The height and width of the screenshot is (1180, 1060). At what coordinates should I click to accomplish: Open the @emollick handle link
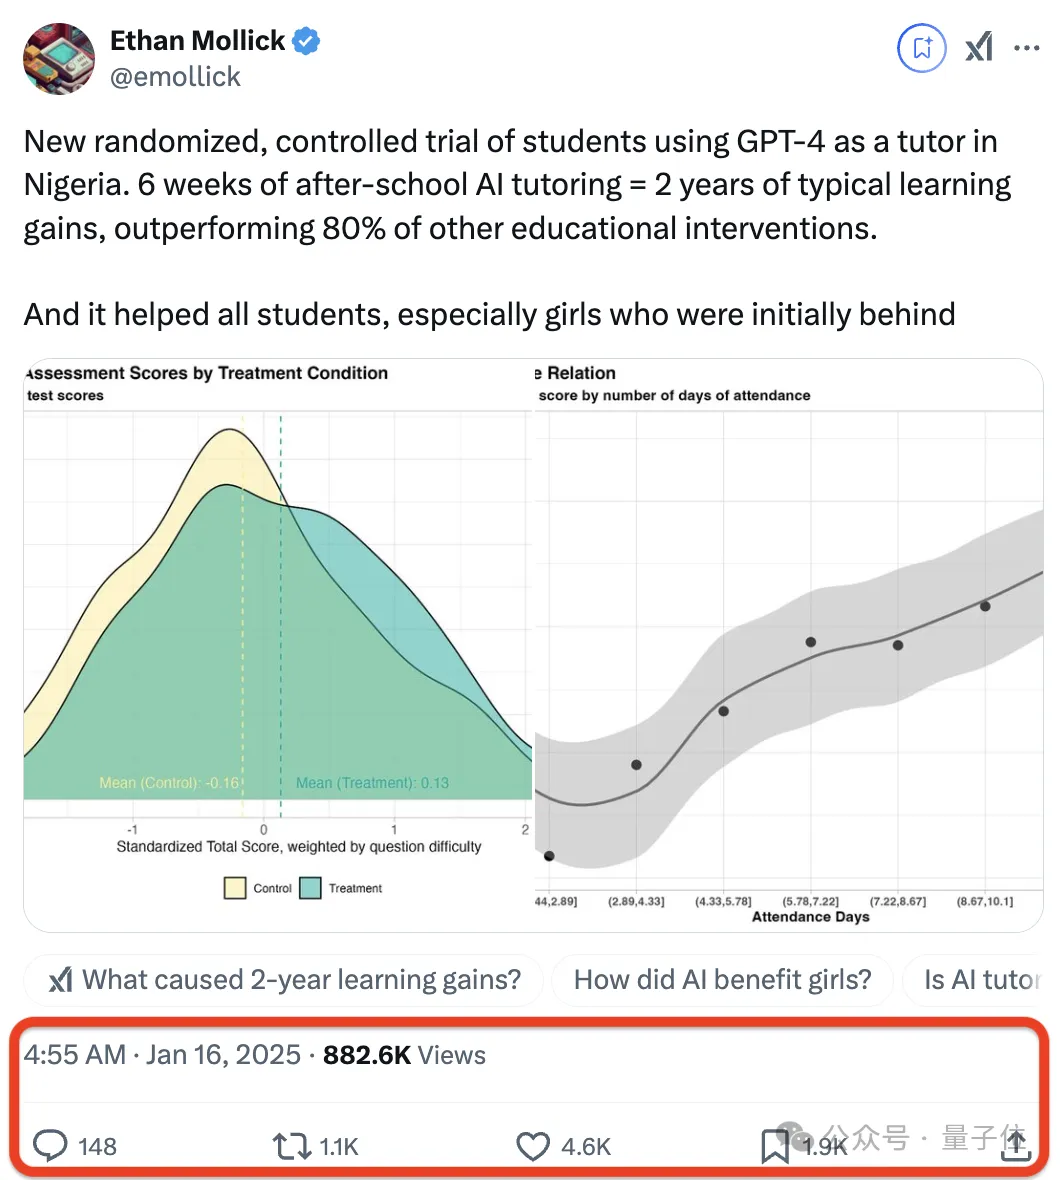(x=175, y=77)
